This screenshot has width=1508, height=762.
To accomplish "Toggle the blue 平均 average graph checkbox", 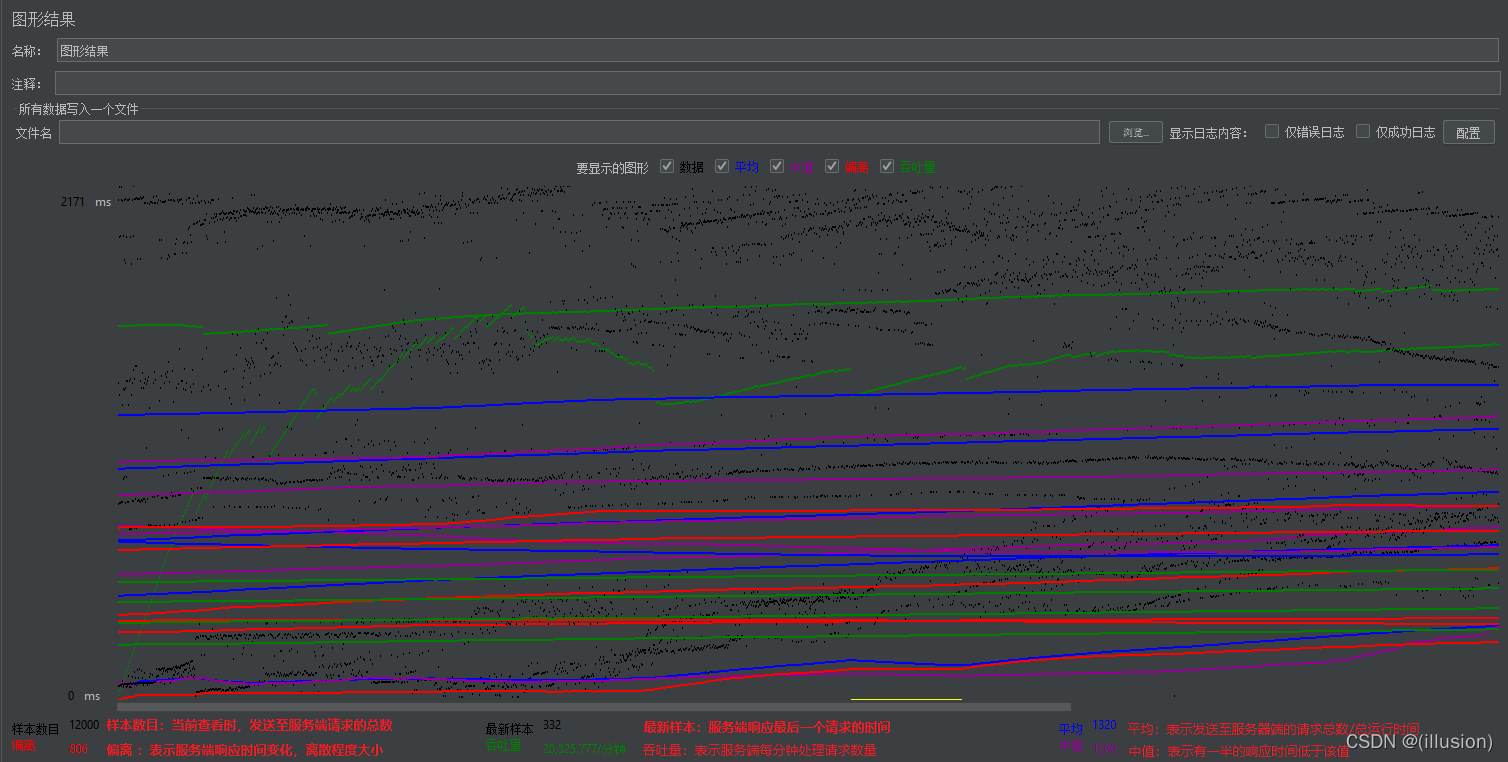I will click(722, 167).
